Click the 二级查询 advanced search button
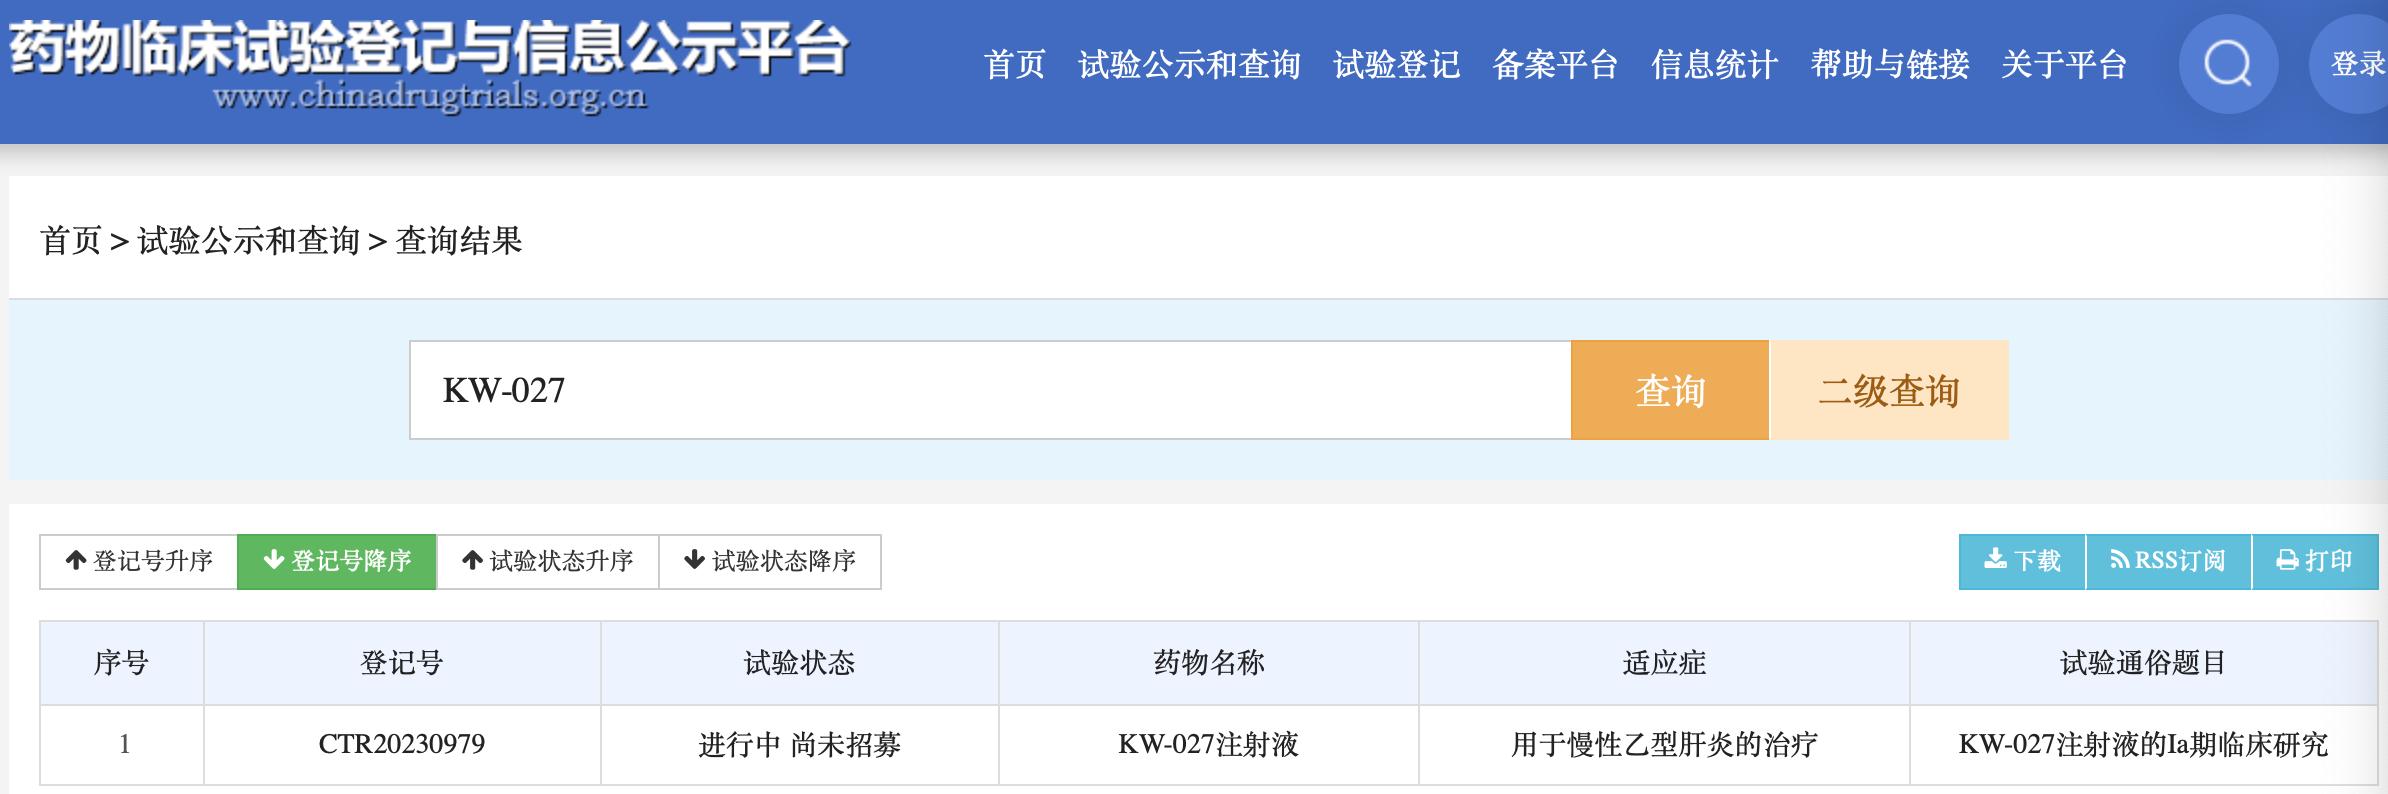Image resolution: width=2388 pixels, height=794 pixels. click(x=1889, y=390)
